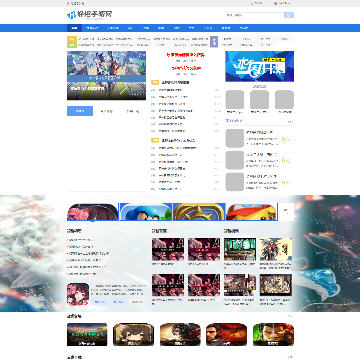Click the carousel indicator dots on the banner
This screenshot has width=360, height=360.
[x=136, y=94]
